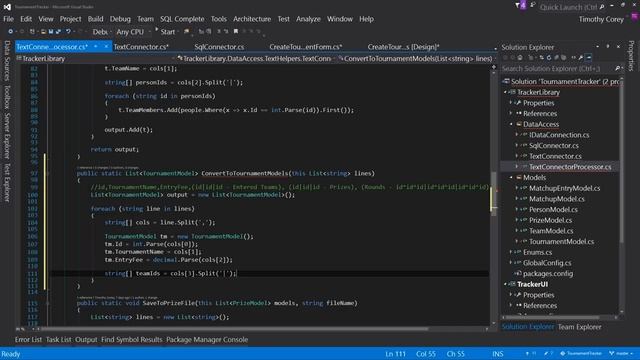
Task: Open the ConvertToTournamentModels member dropdown
Action: pos(415,59)
